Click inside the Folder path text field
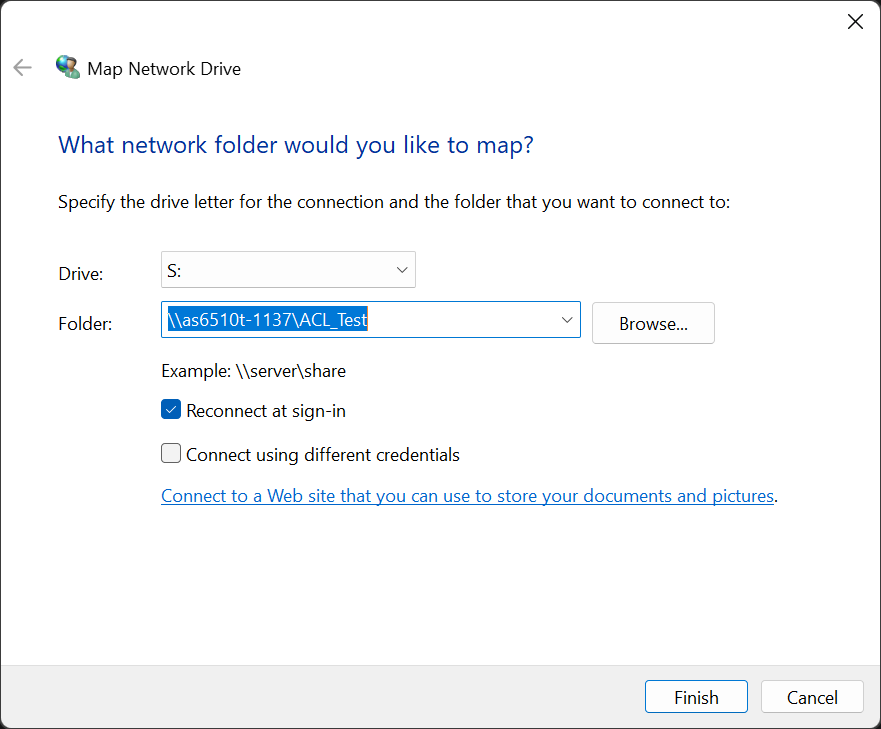Image resolution: width=881 pixels, height=729 pixels. pos(360,320)
